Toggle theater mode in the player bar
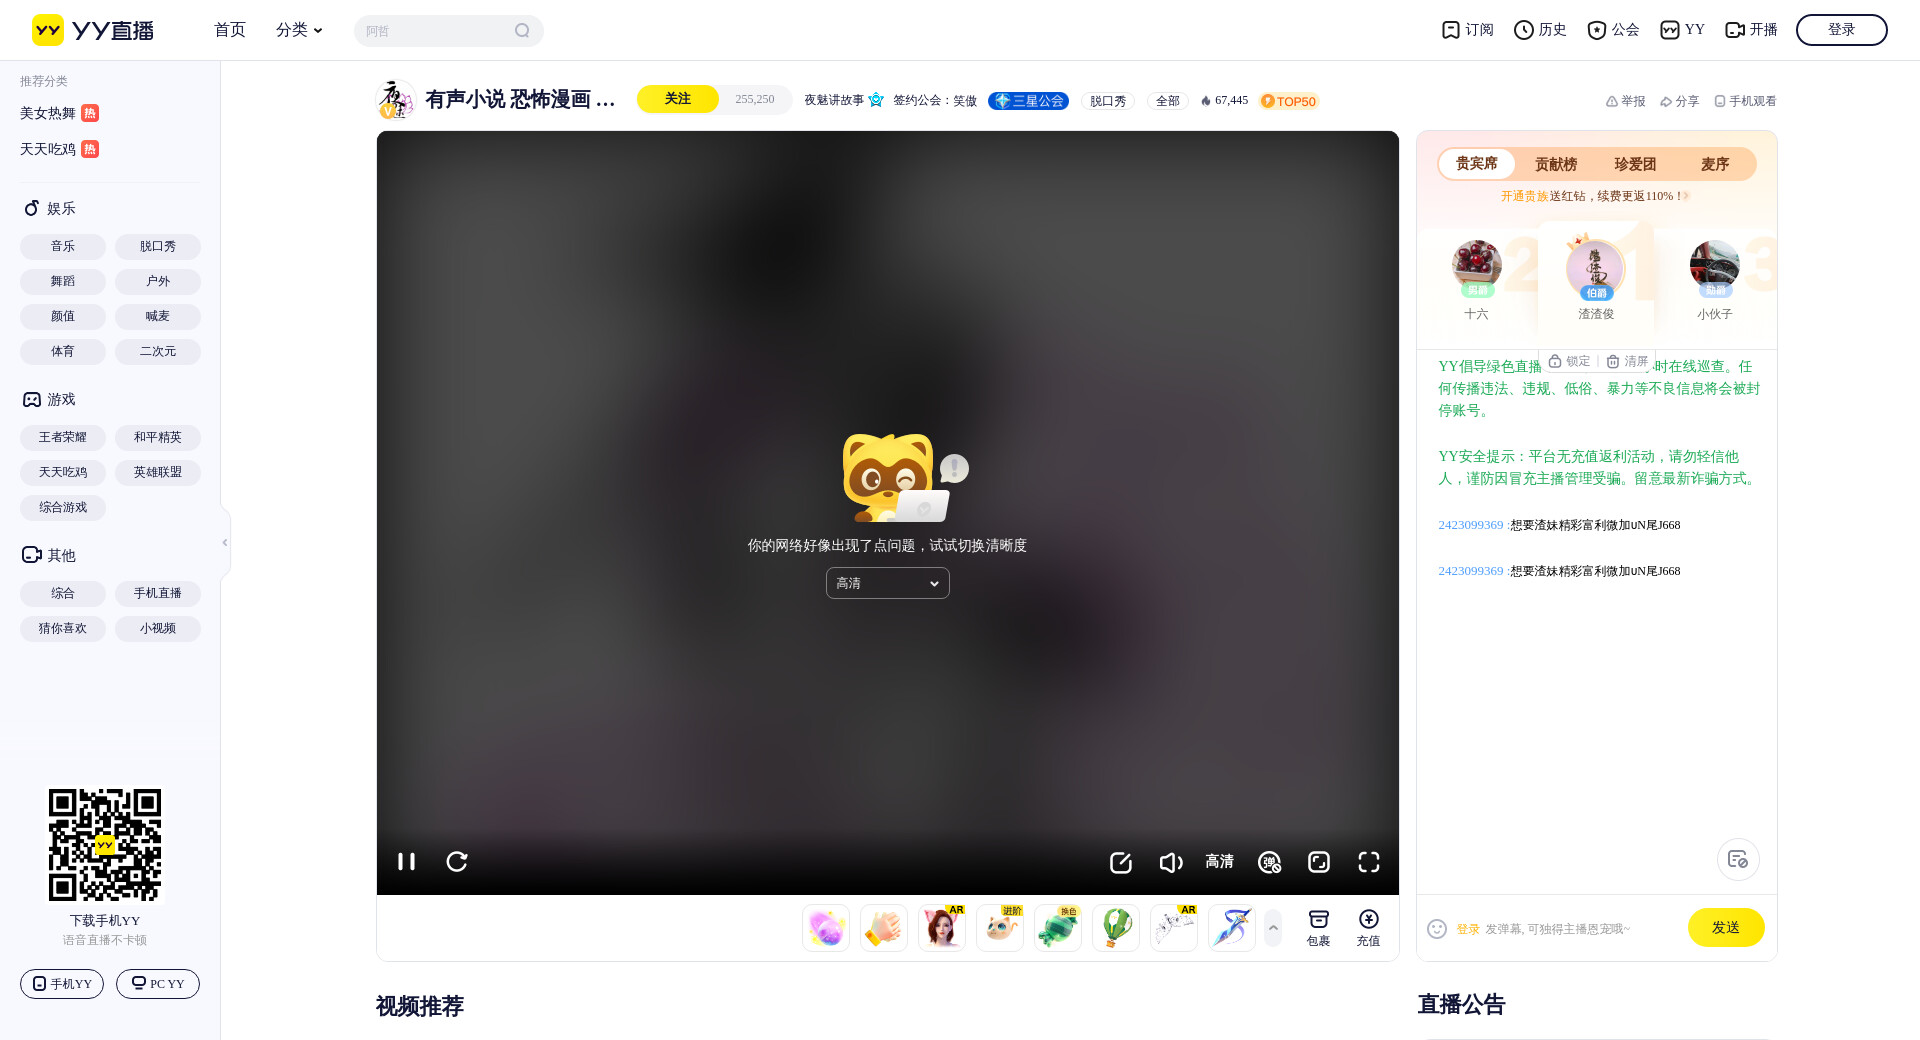The image size is (1920, 1040). tap(1319, 862)
